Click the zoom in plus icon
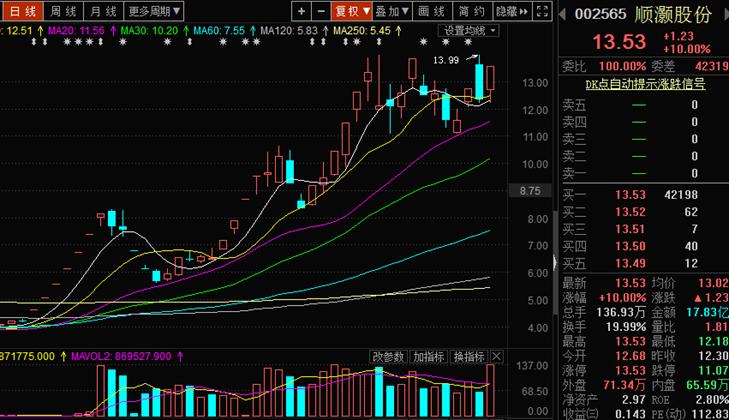Viewport: 729px width, 420px height. [301, 11]
